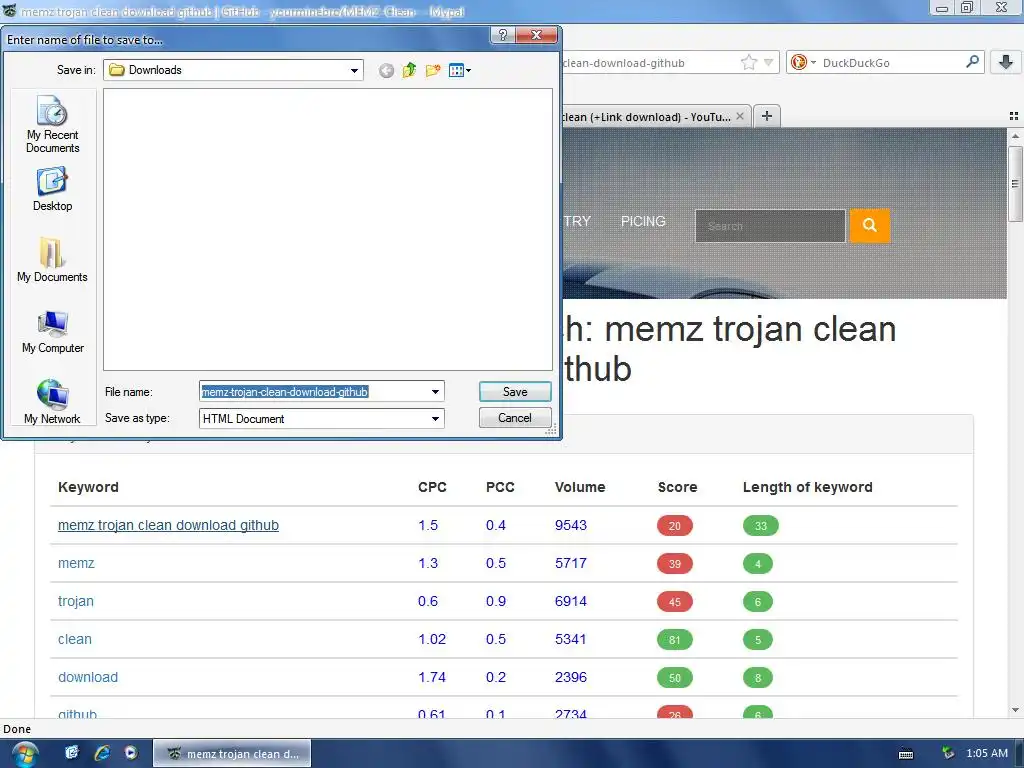Viewport: 1024px width, 768px height.
Task: Open the trojan keyword link
Action: click(76, 601)
